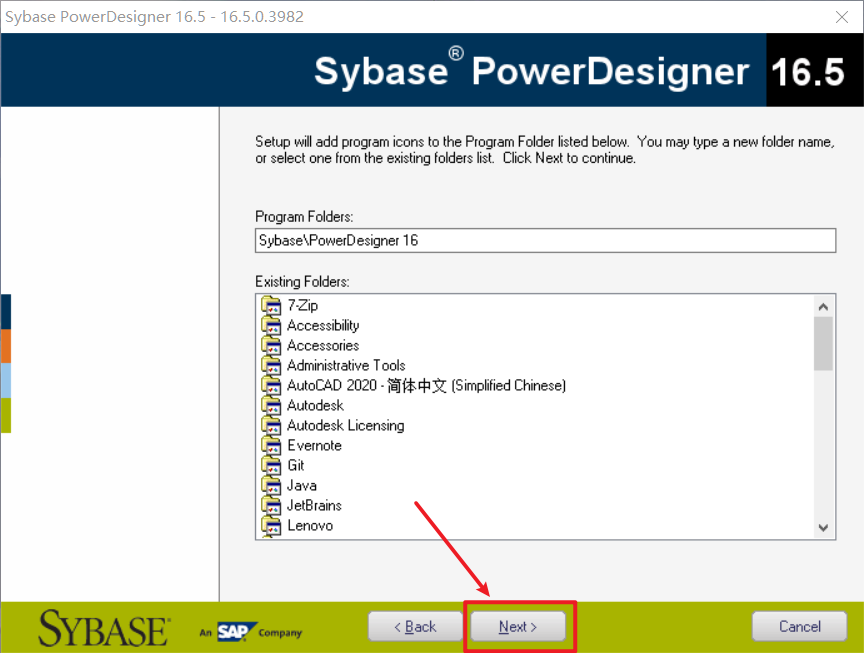Screen dimensions: 864x653
Task: Click the scroll down arrow of folder list
Action: pos(823,528)
